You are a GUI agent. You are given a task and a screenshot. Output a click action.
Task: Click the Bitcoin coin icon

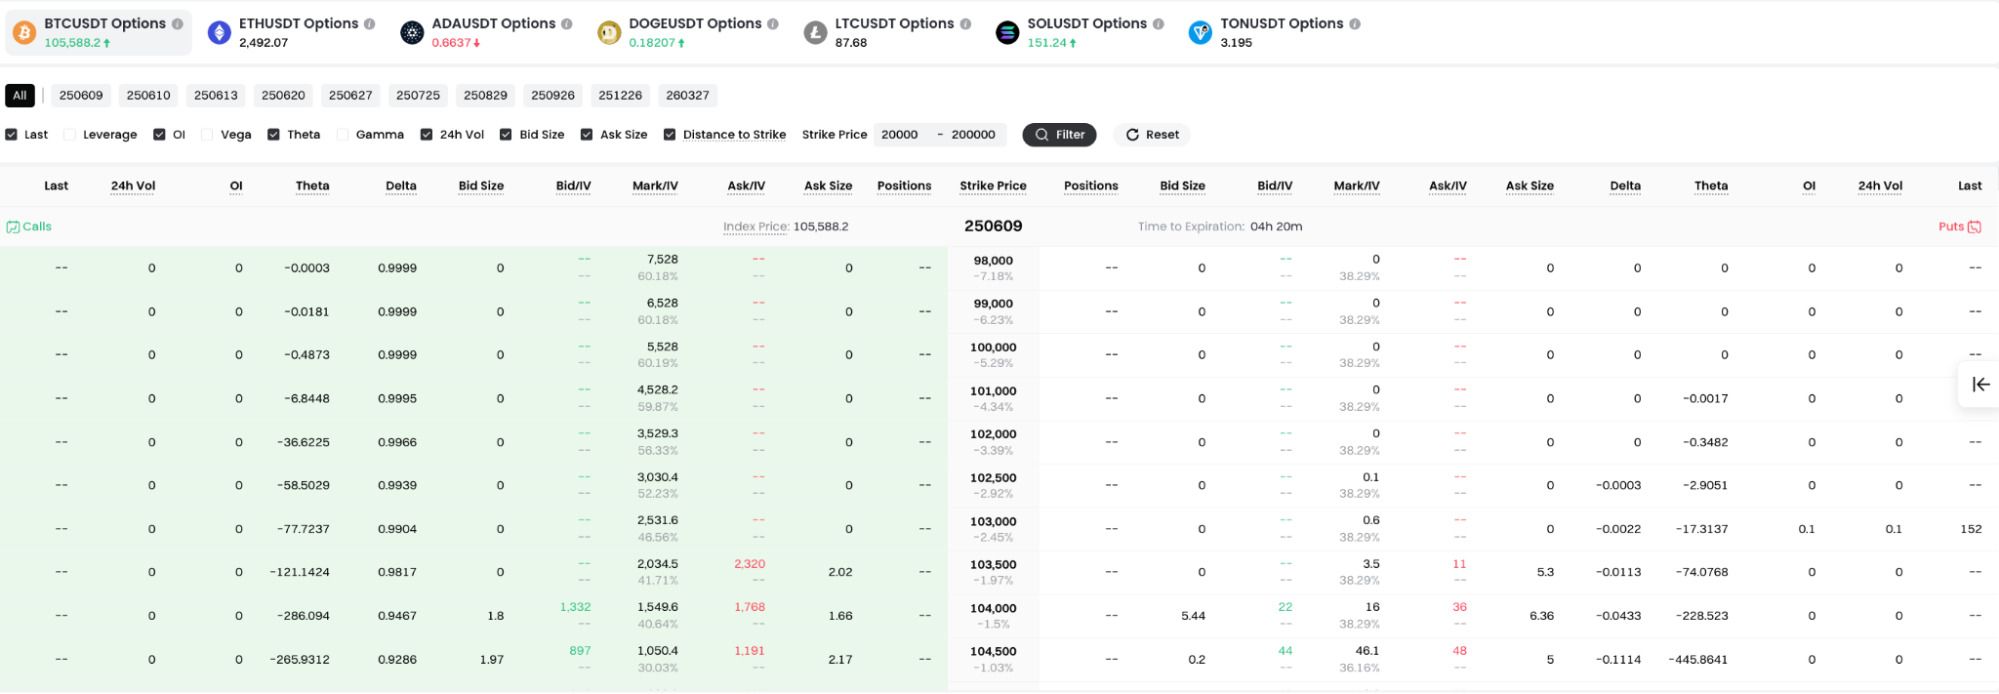[x=24, y=33]
